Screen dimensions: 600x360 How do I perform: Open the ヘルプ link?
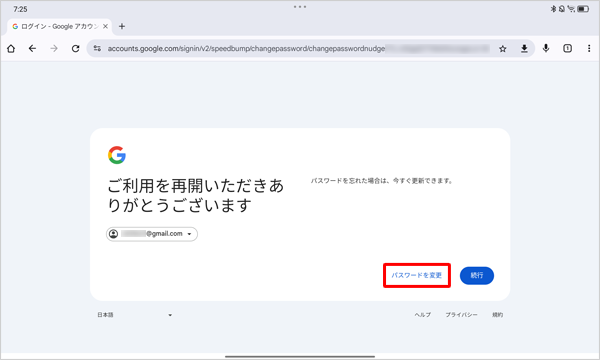click(423, 315)
